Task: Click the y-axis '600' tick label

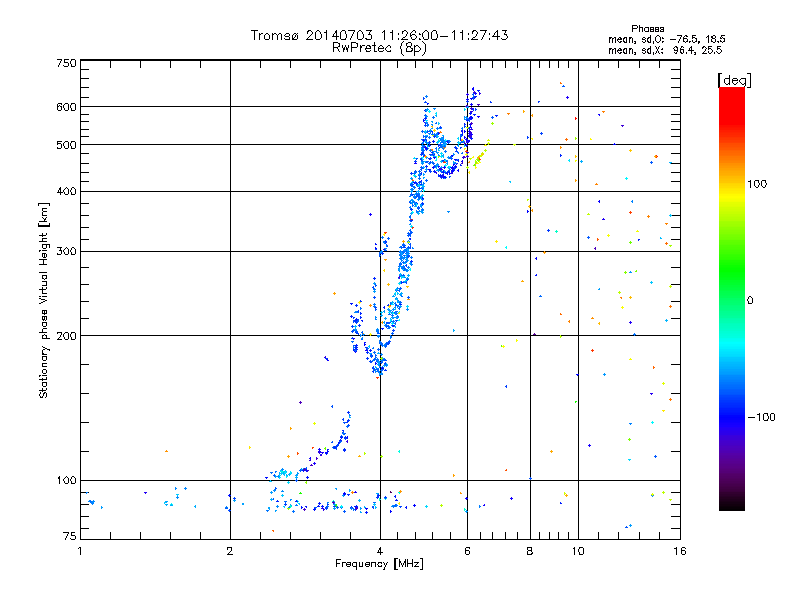Action: pos(67,107)
